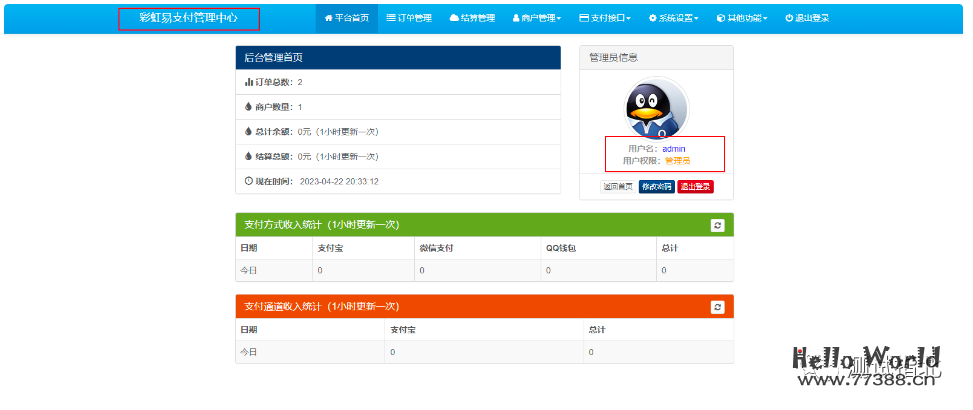Open the 系统设置 dropdown
Image resolution: width=973 pixels, height=410 pixels.
(x=673, y=18)
